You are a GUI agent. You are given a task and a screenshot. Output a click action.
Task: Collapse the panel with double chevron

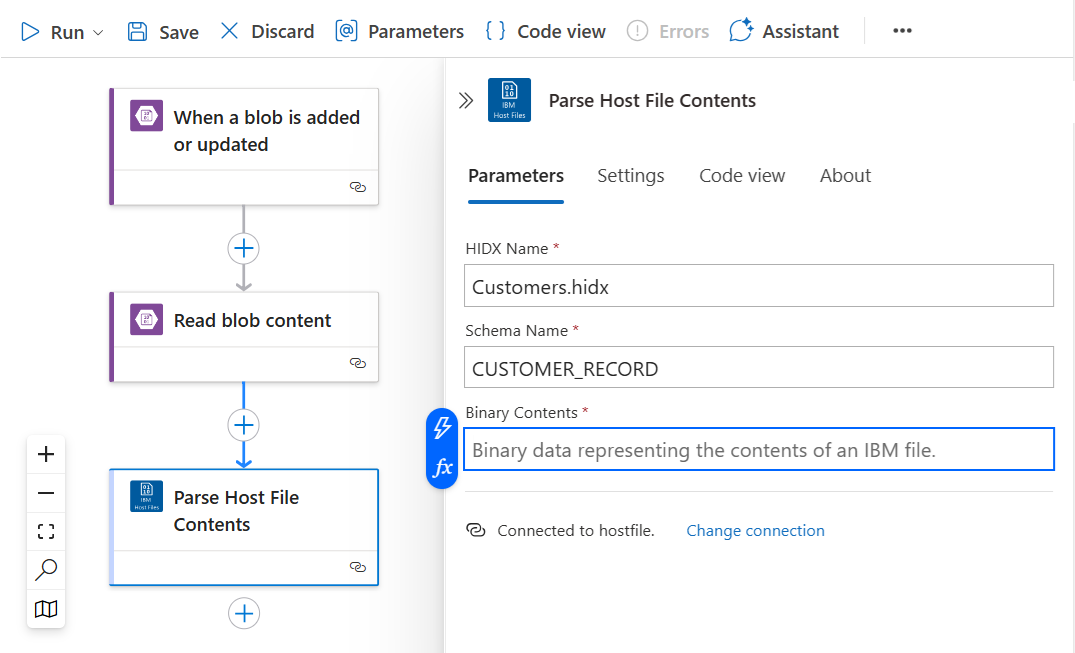tap(465, 100)
